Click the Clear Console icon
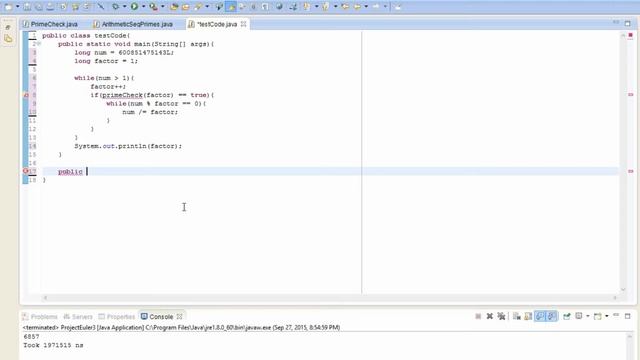 coord(516,316)
